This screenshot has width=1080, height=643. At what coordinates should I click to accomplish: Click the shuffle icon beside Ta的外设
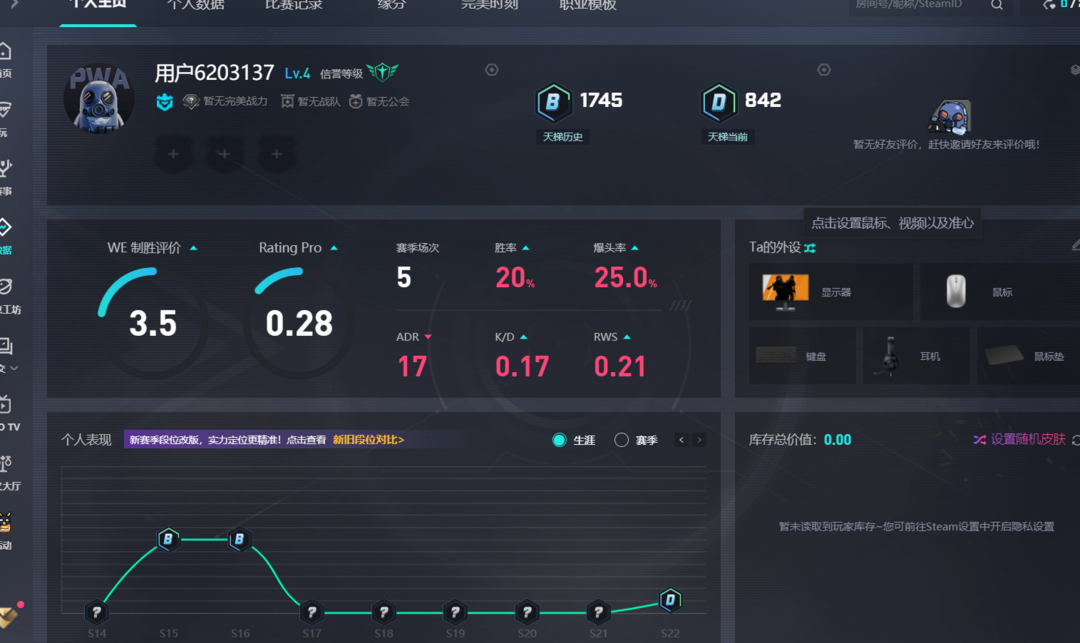tap(810, 247)
